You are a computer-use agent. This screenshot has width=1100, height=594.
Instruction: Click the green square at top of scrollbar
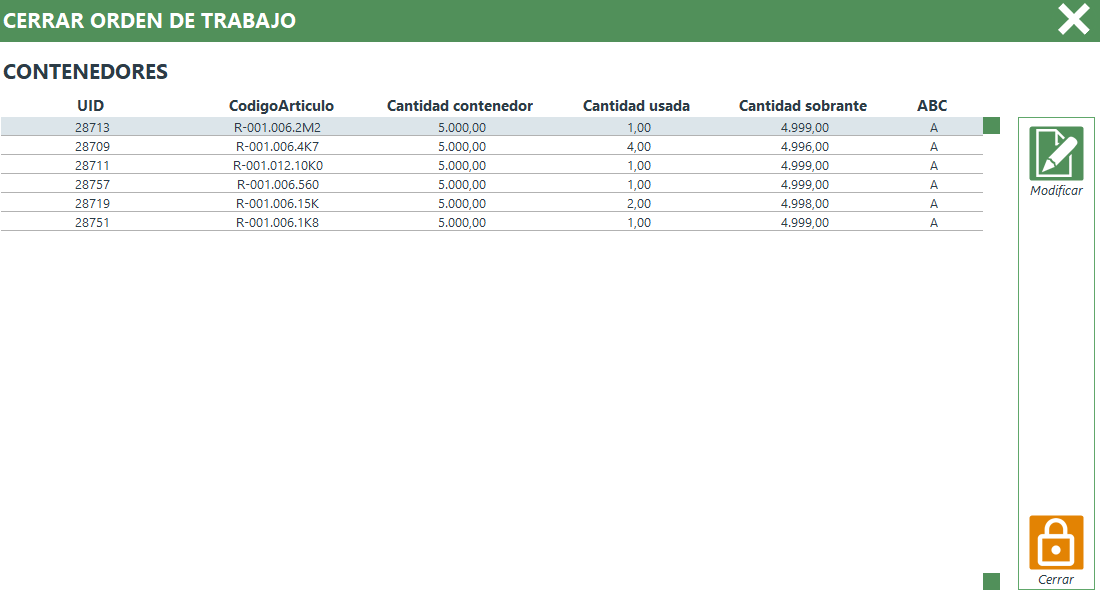991,126
